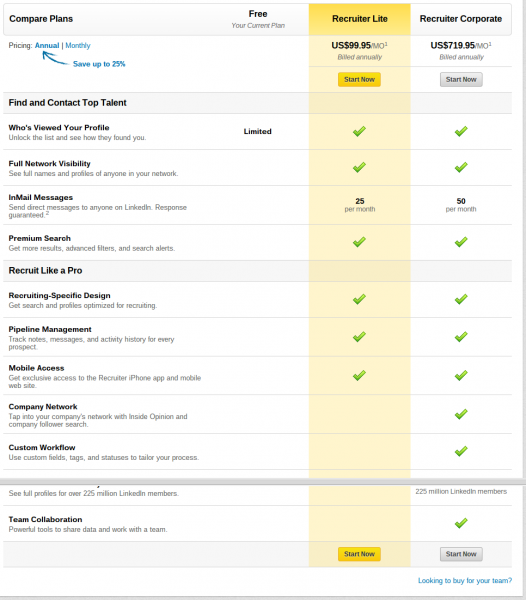526x600 pixels.
Task: Click the InMail Messages feature title
Action: (41, 197)
